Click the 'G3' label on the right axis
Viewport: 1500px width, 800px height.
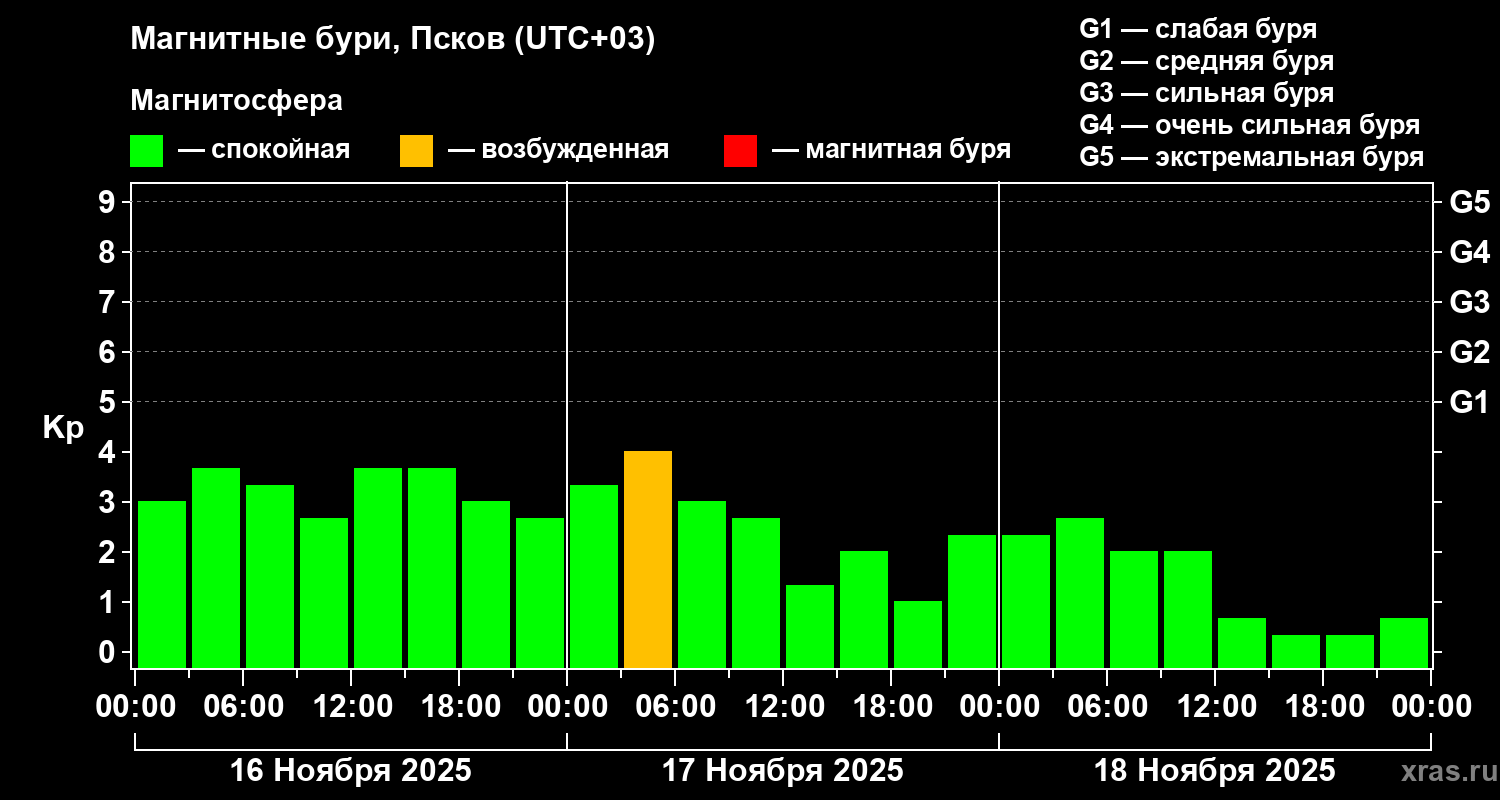(1469, 302)
